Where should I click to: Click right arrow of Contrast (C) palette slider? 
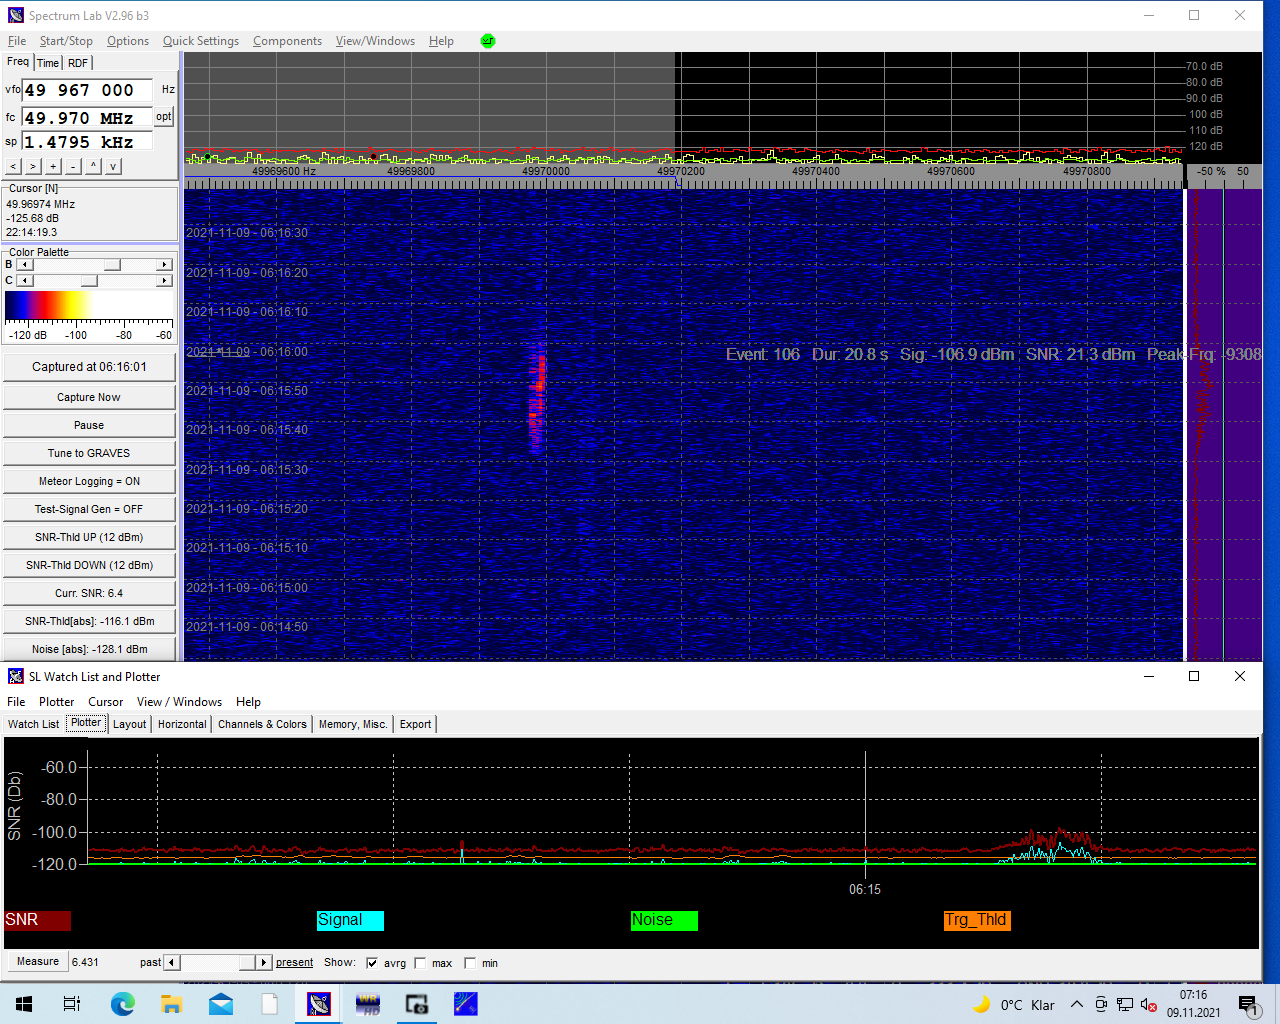pyautogui.click(x=165, y=281)
